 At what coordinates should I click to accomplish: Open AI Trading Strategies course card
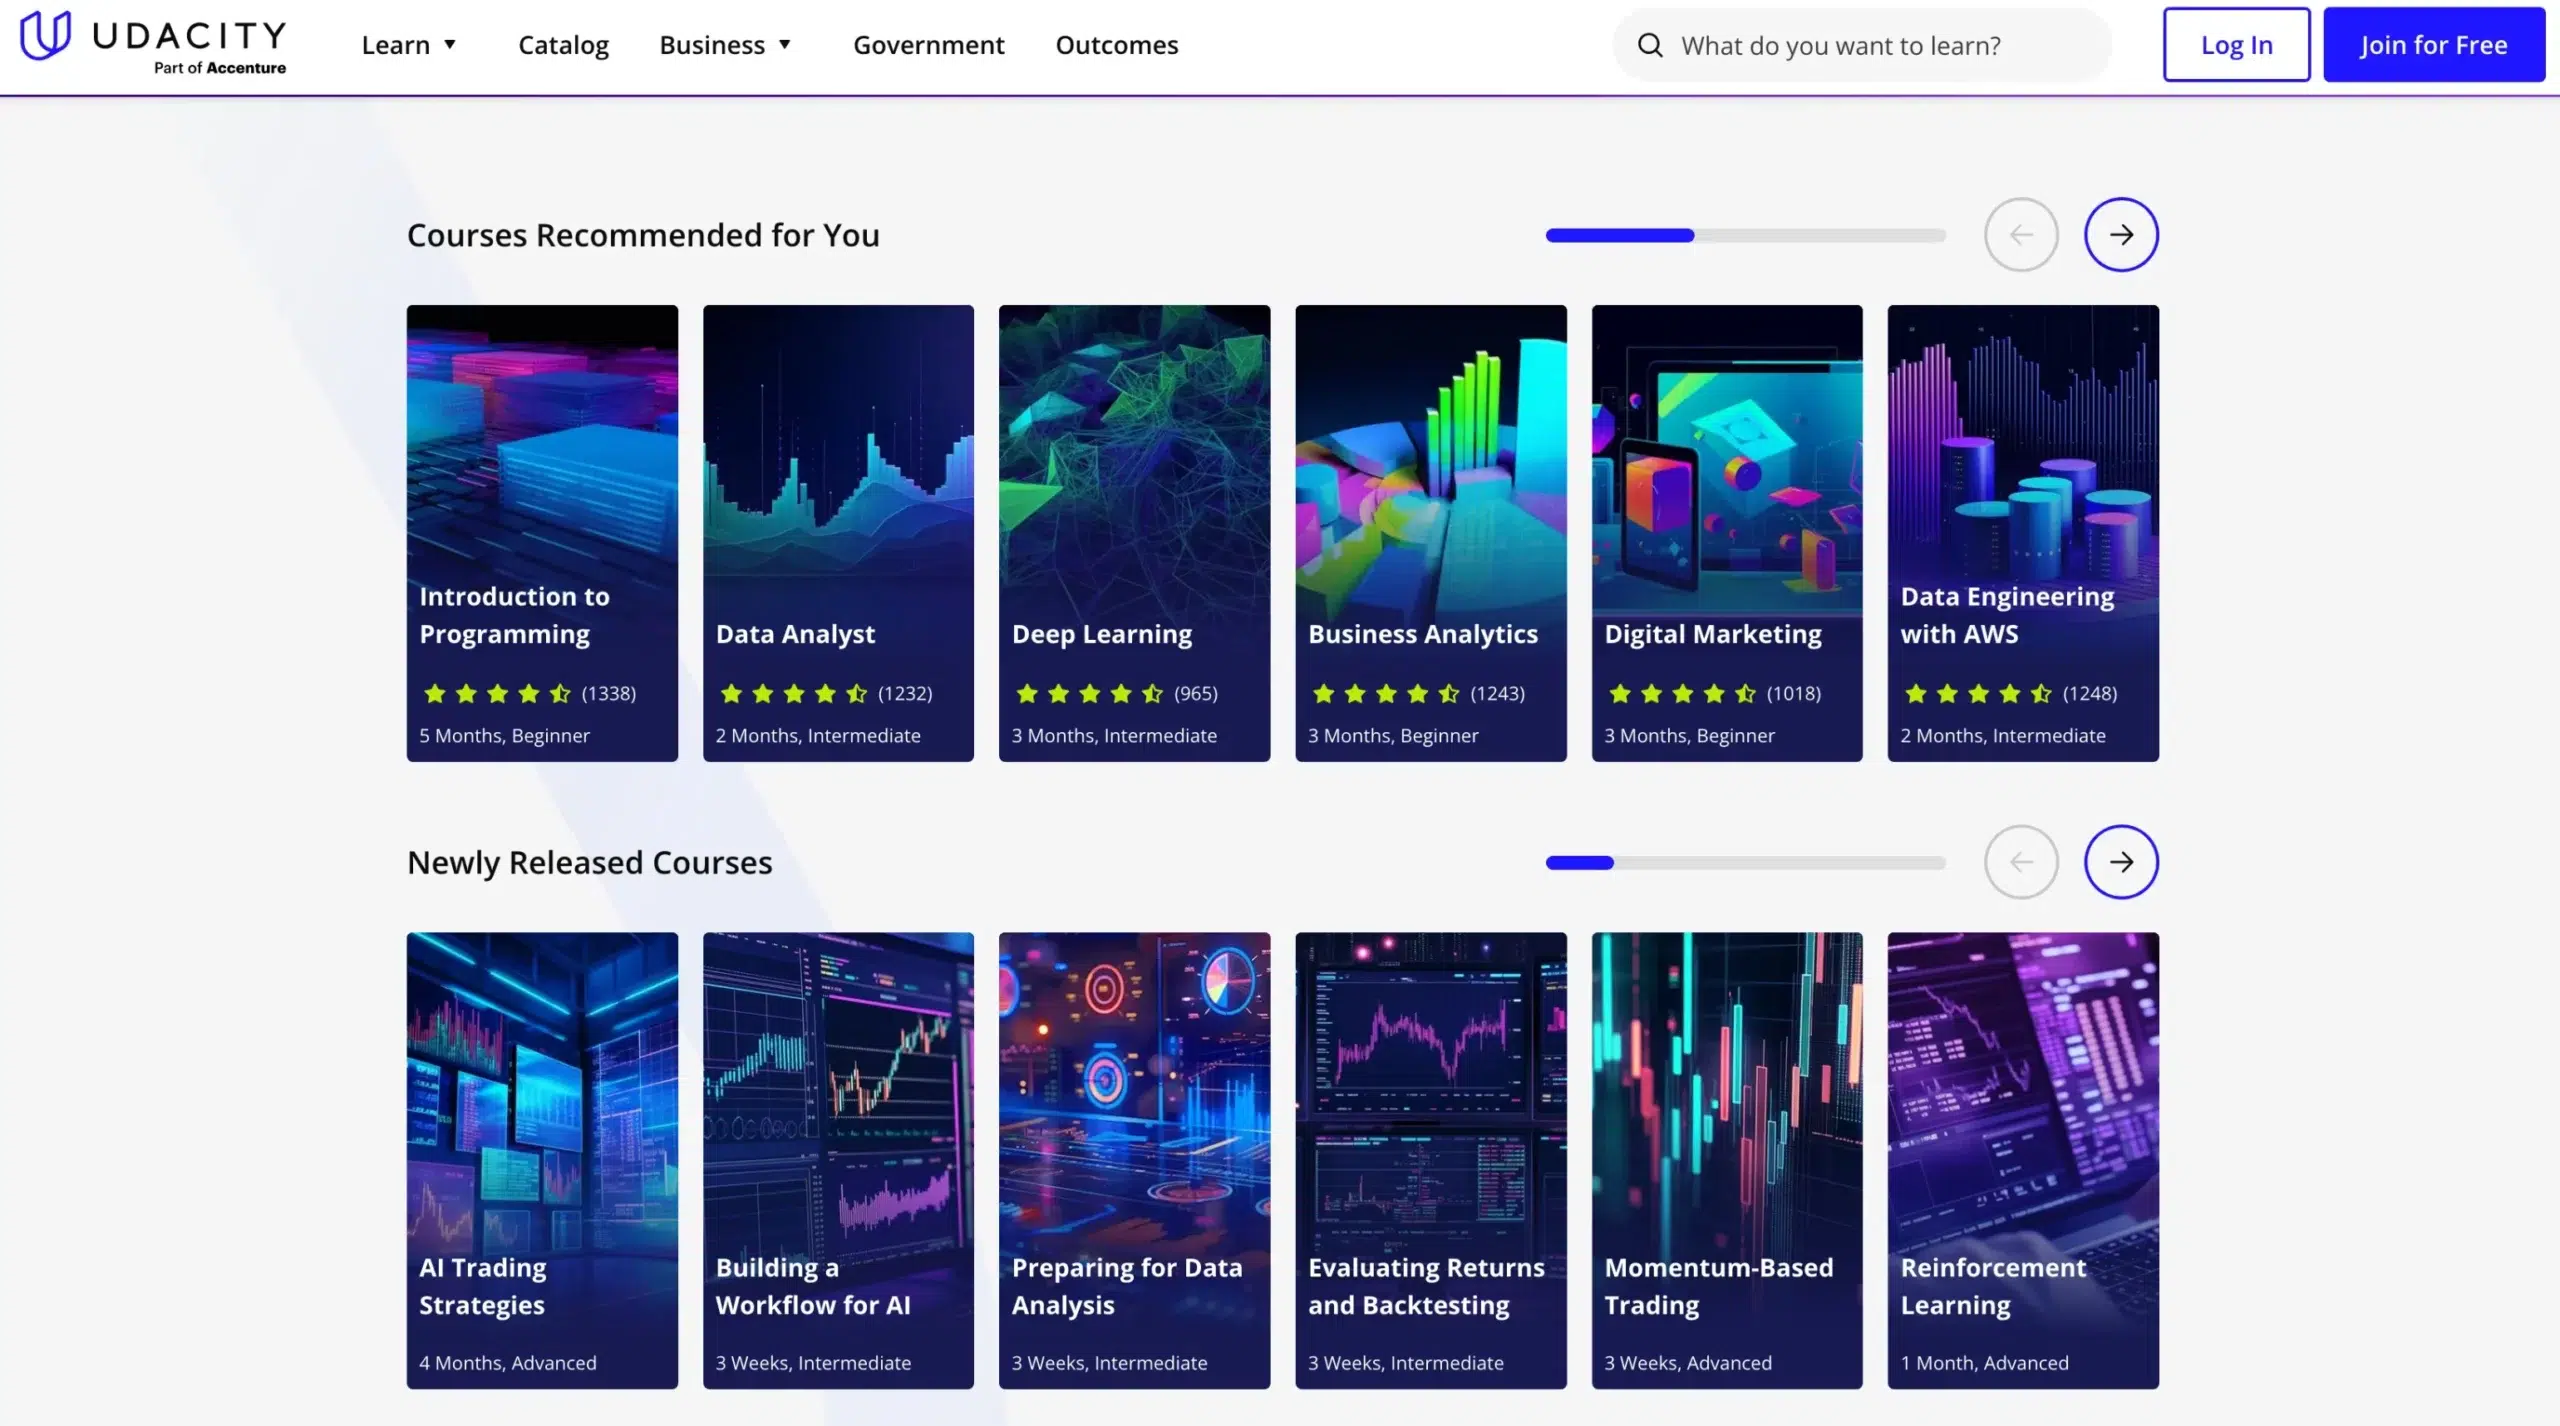point(542,1160)
